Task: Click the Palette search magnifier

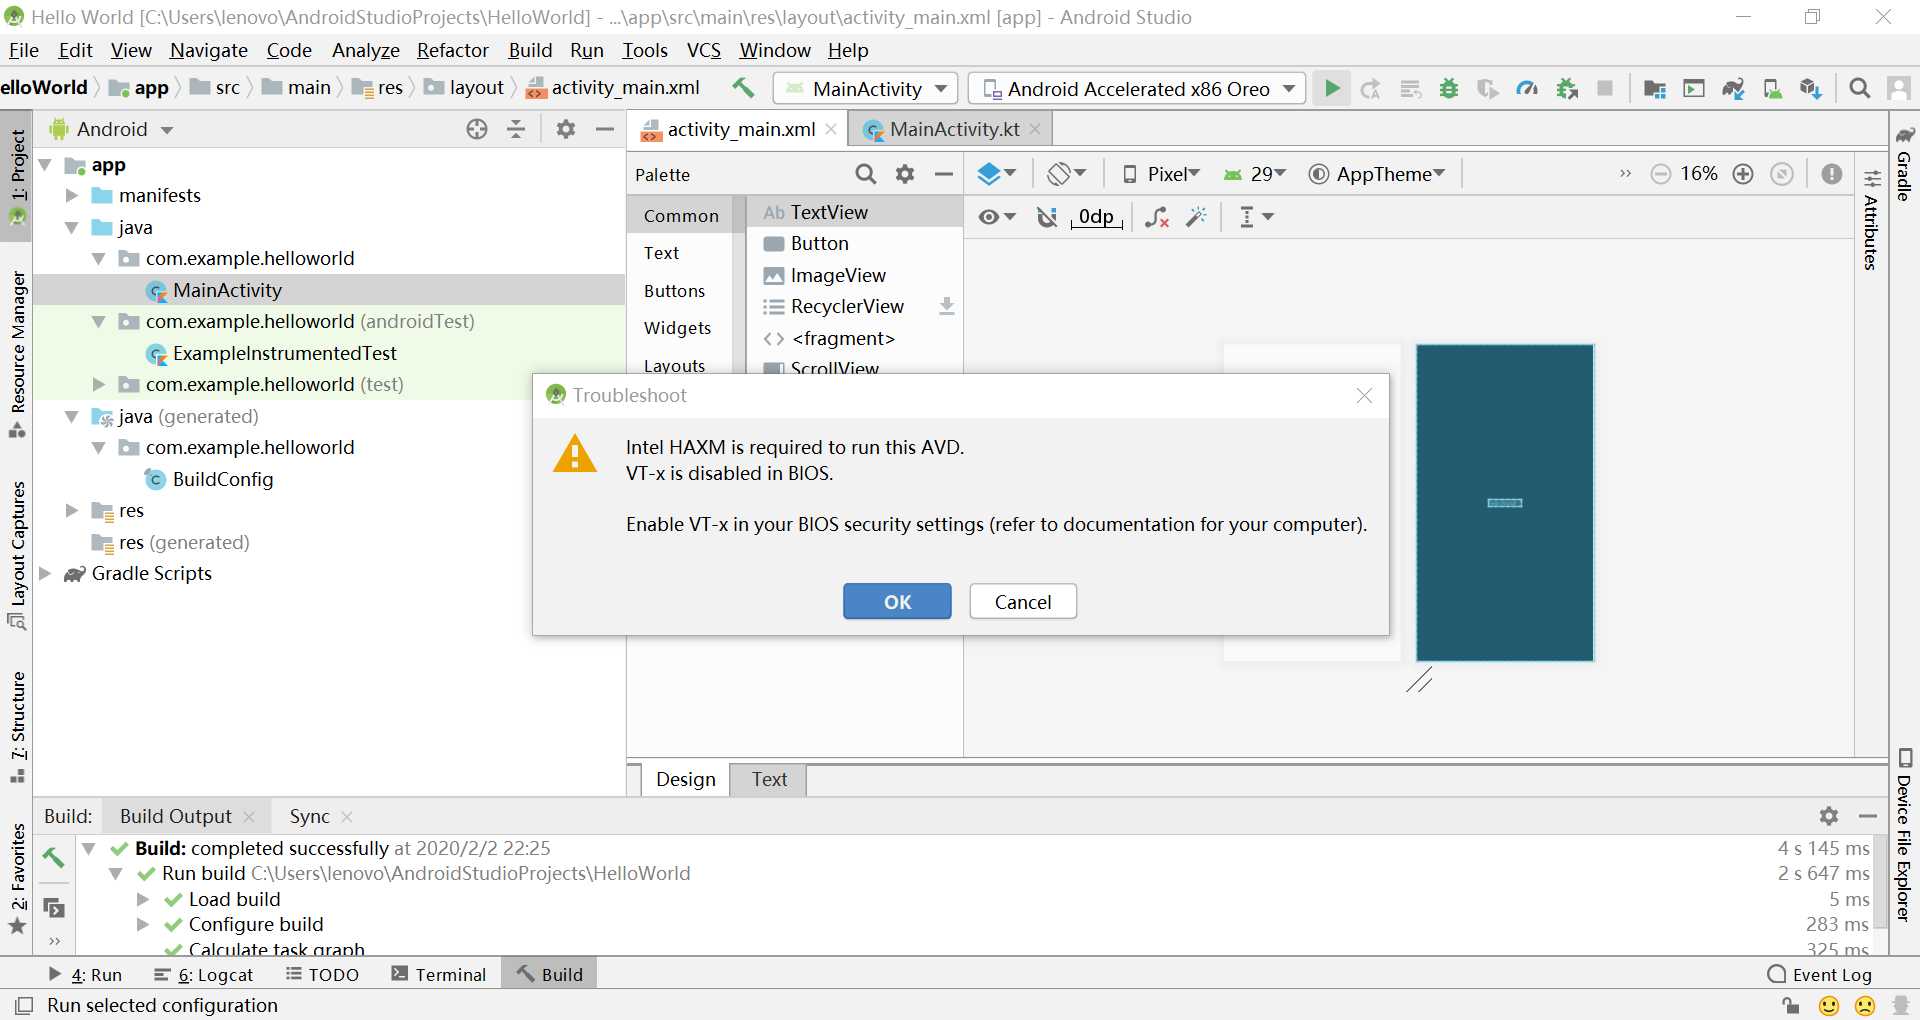Action: point(866,174)
